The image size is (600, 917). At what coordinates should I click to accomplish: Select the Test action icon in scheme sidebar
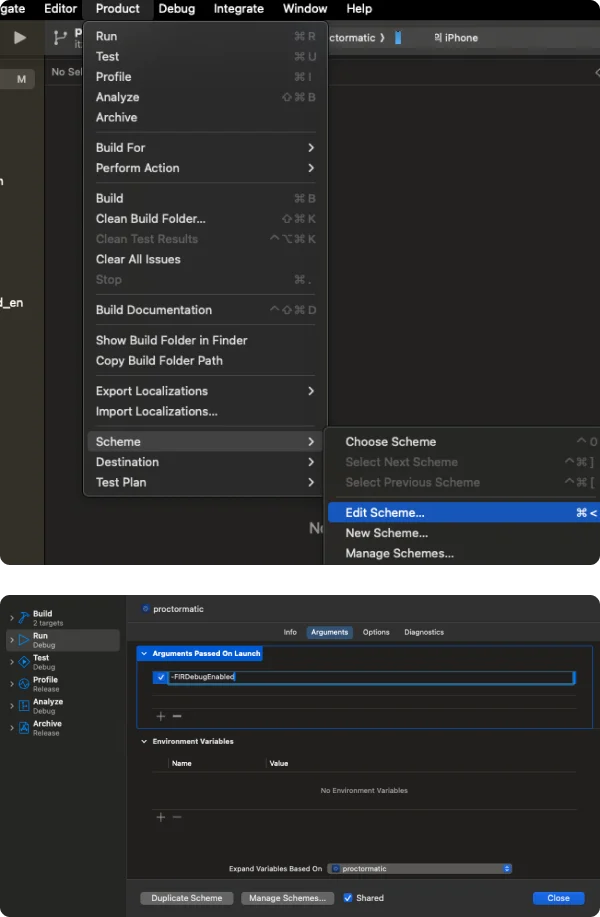coord(24,662)
